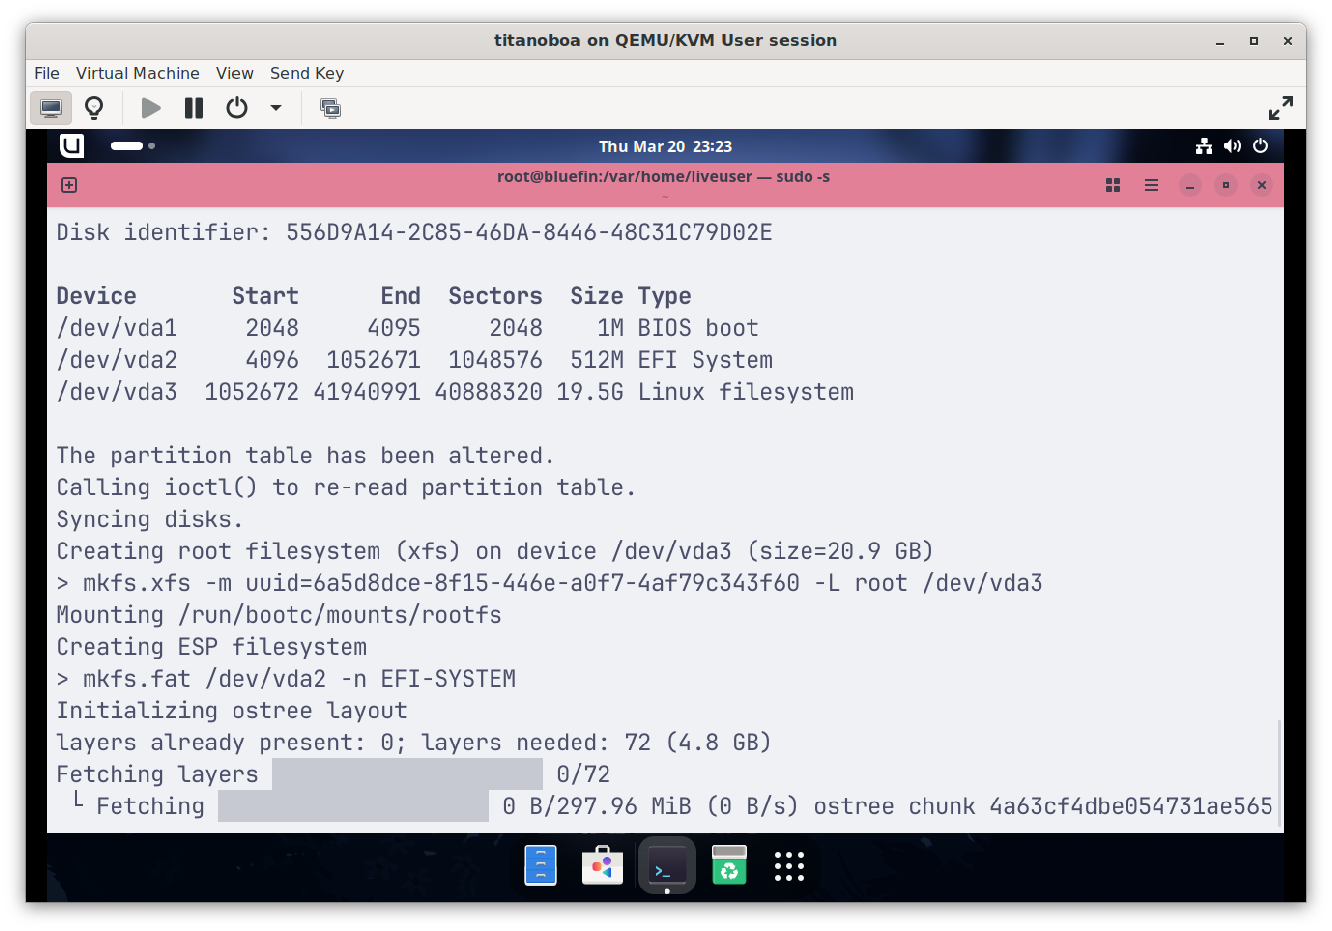Click the 'Fetching layers' progress bar
The width and height of the screenshot is (1332, 931).
click(407, 775)
